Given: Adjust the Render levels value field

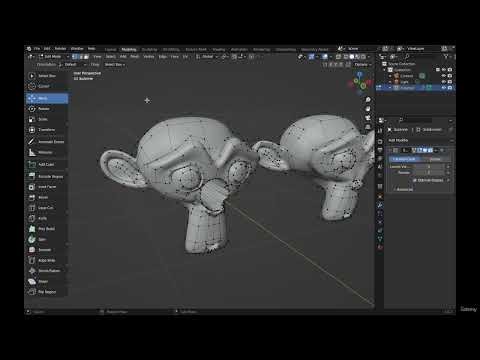Looking at the screenshot, I should coord(430,172).
